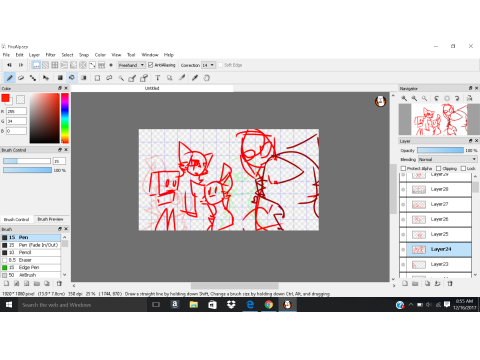Adjust the layer Opacity slider
The width and height of the screenshot is (480, 360).
(x=440, y=151)
